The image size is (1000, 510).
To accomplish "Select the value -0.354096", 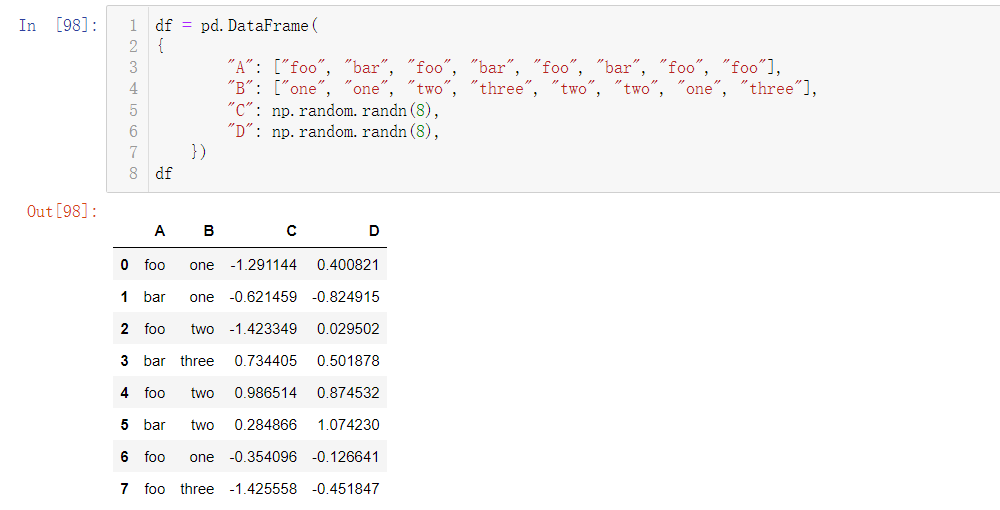I will (263, 456).
